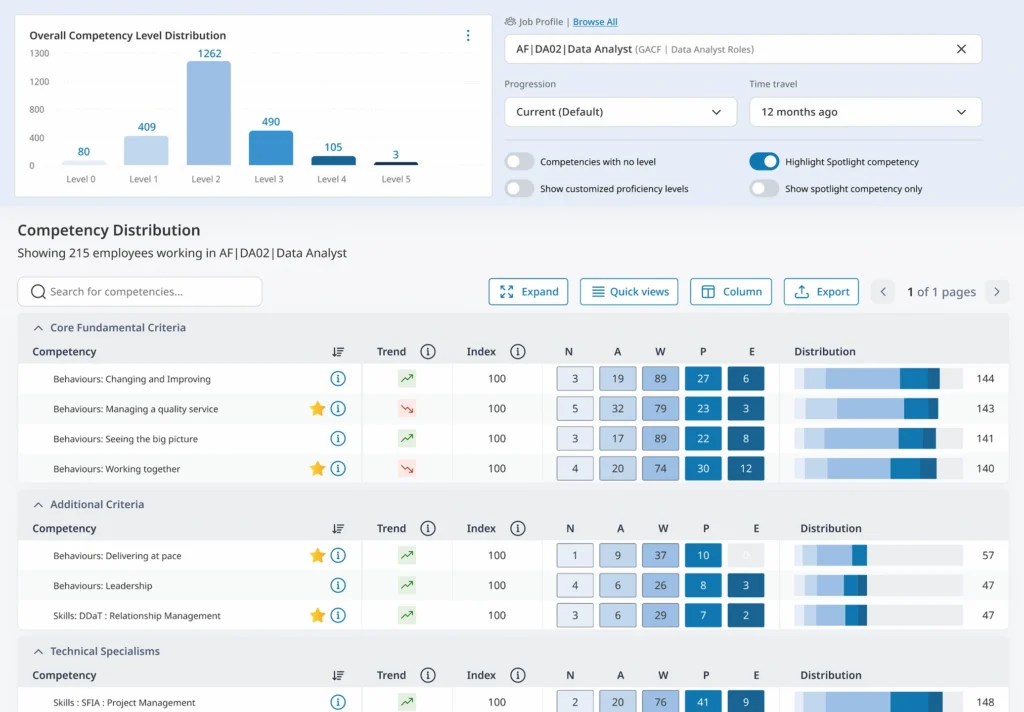1024x712 pixels.
Task: Sort competencies in Additional Criteria section
Action: pos(338,528)
